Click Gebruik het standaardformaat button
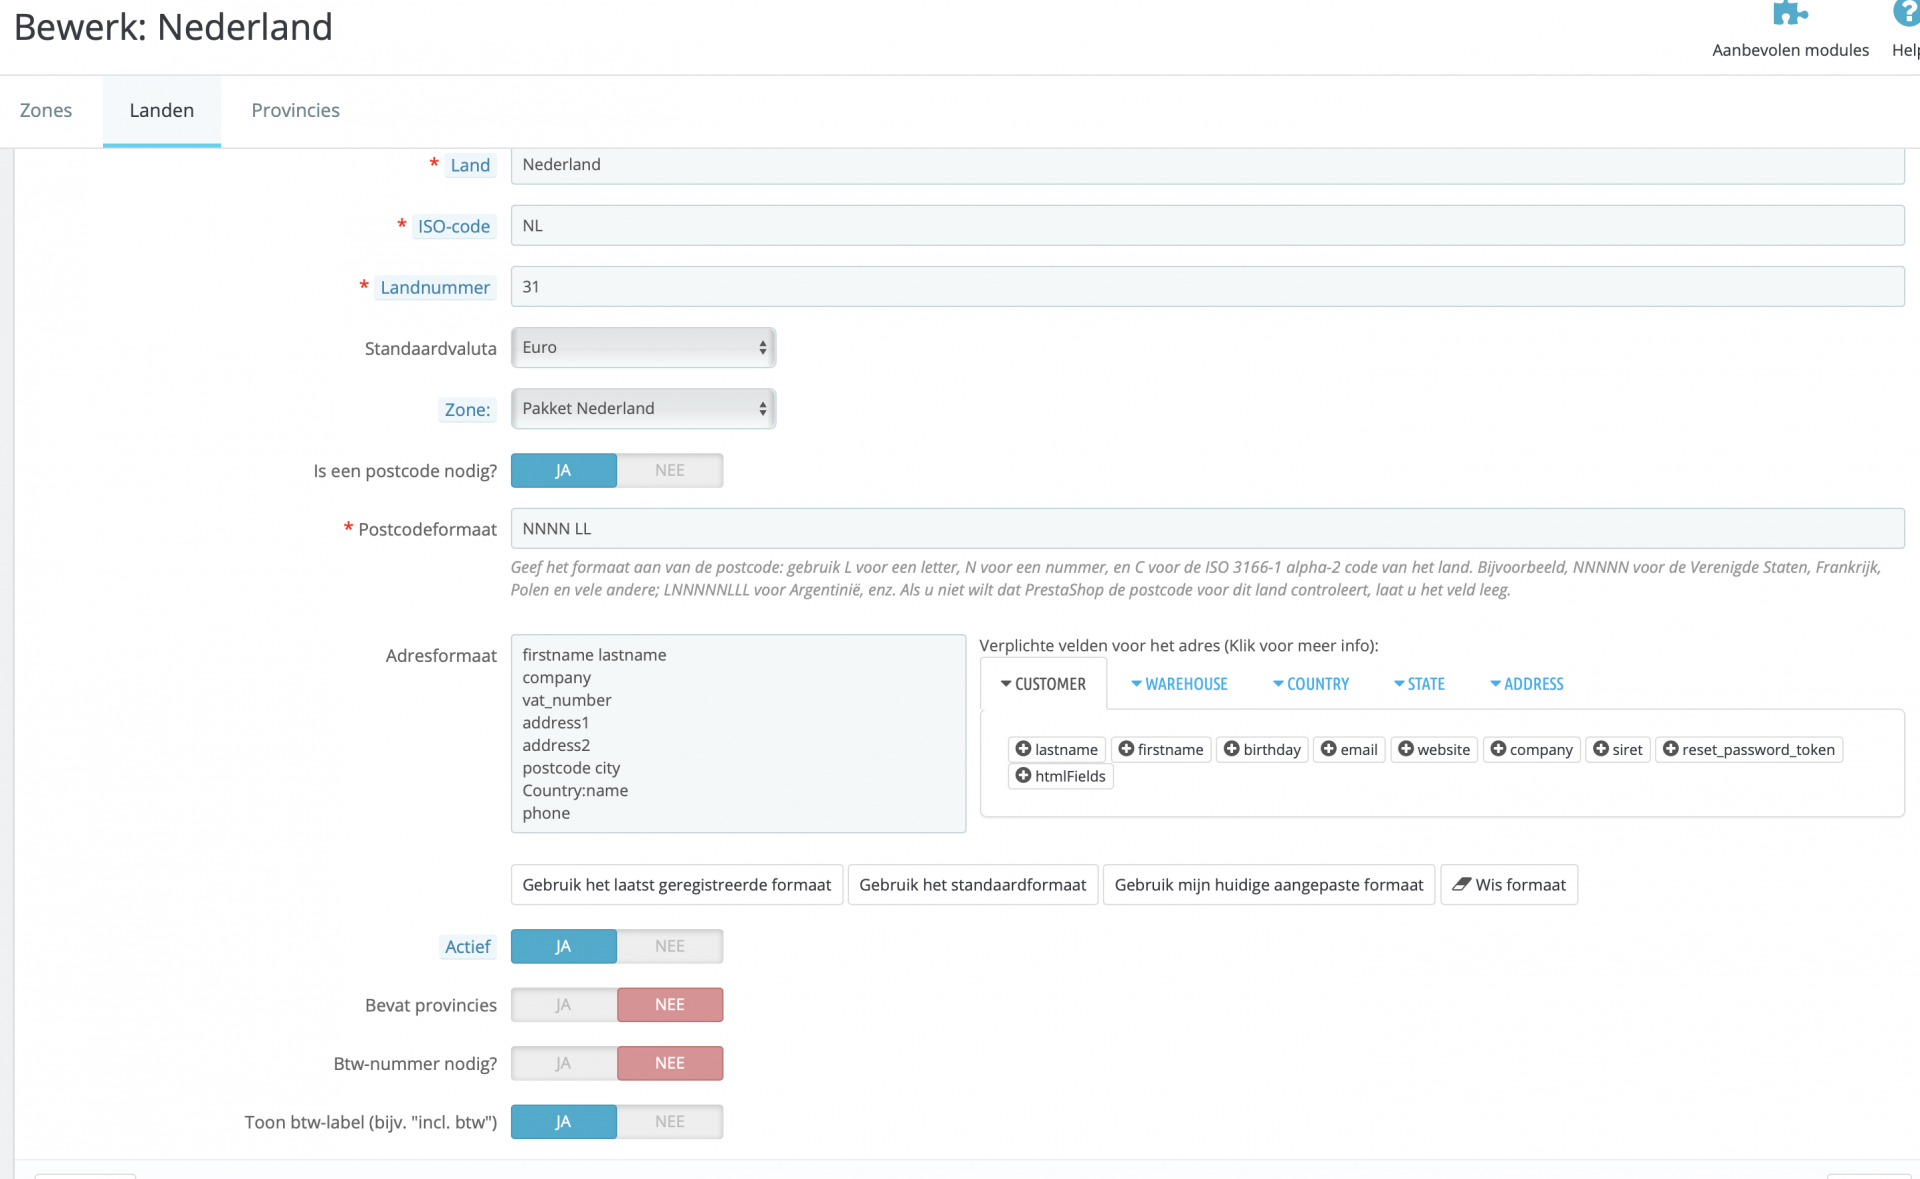 tap(972, 885)
